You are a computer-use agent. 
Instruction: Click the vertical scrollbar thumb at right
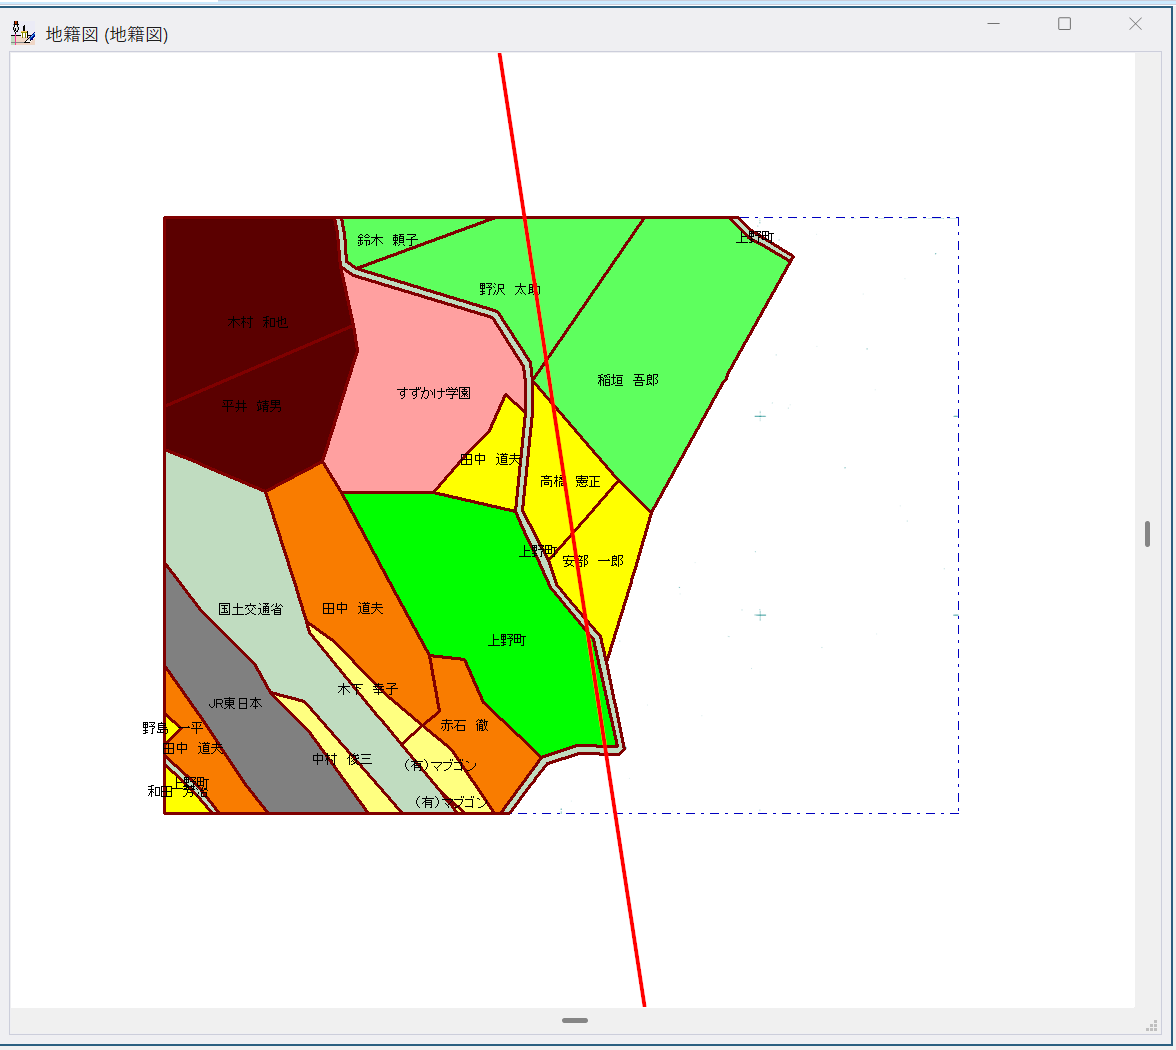click(x=1148, y=534)
